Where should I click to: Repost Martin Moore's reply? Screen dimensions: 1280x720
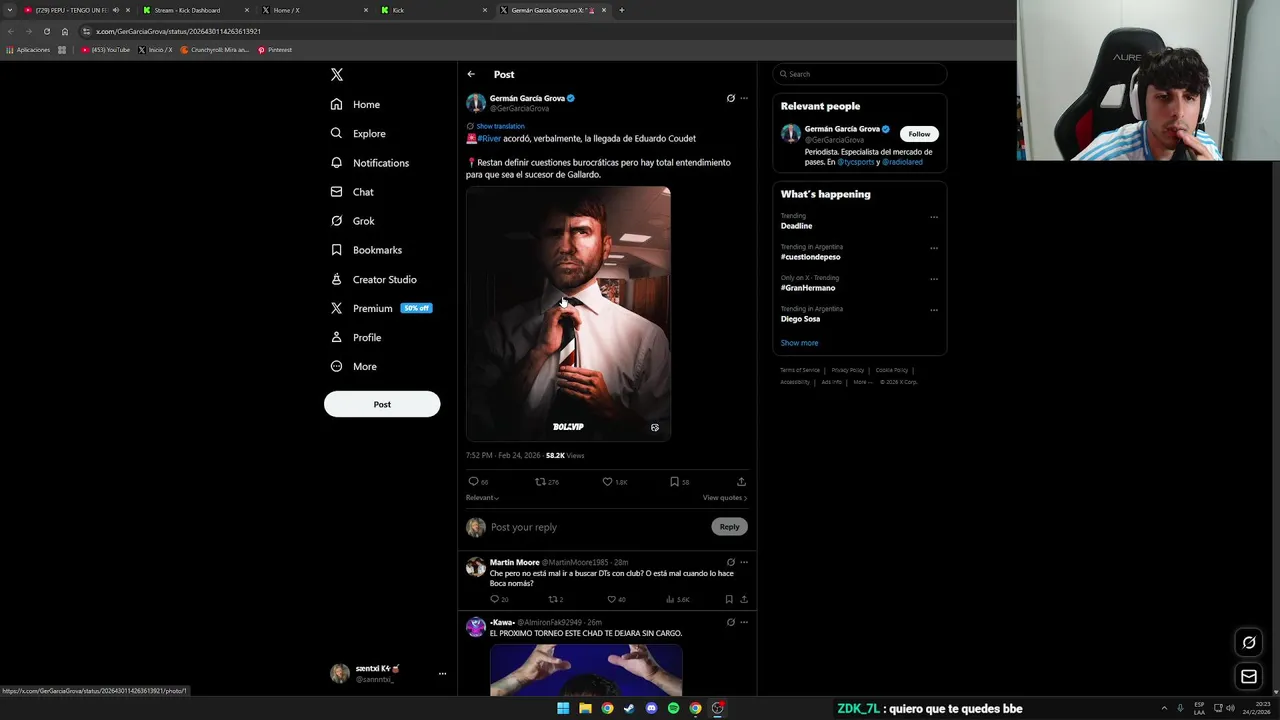[555, 599]
